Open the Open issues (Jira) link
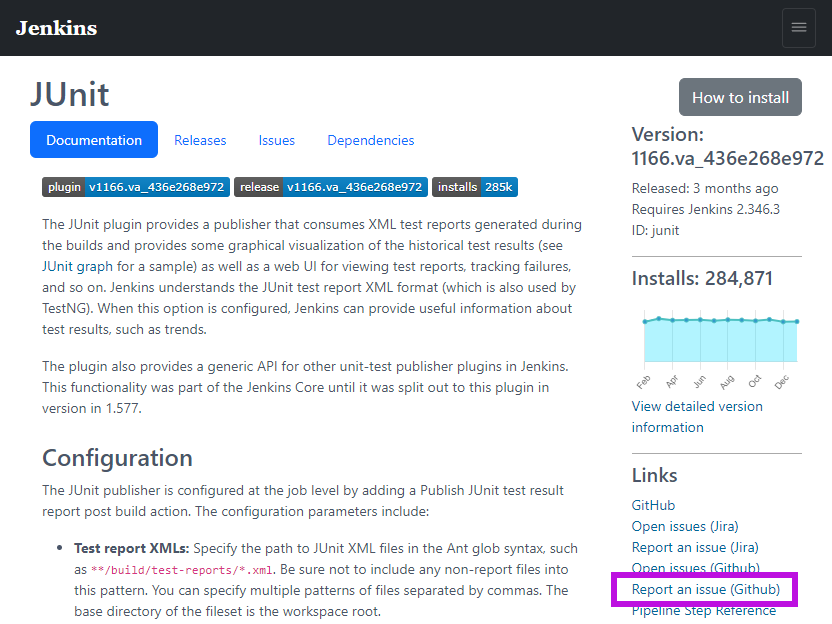 click(691, 526)
